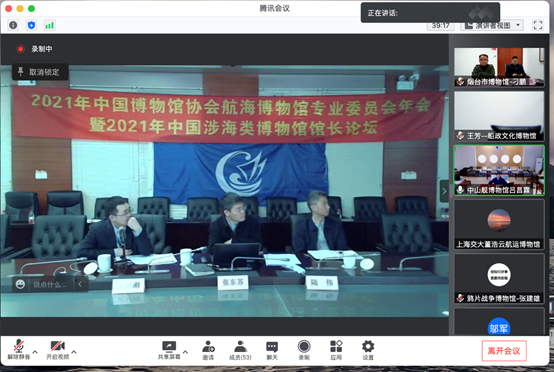Leave the meeting with the red 离开会议 button
Viewport: 554px width, 372px height.
[x=504, y=350]
